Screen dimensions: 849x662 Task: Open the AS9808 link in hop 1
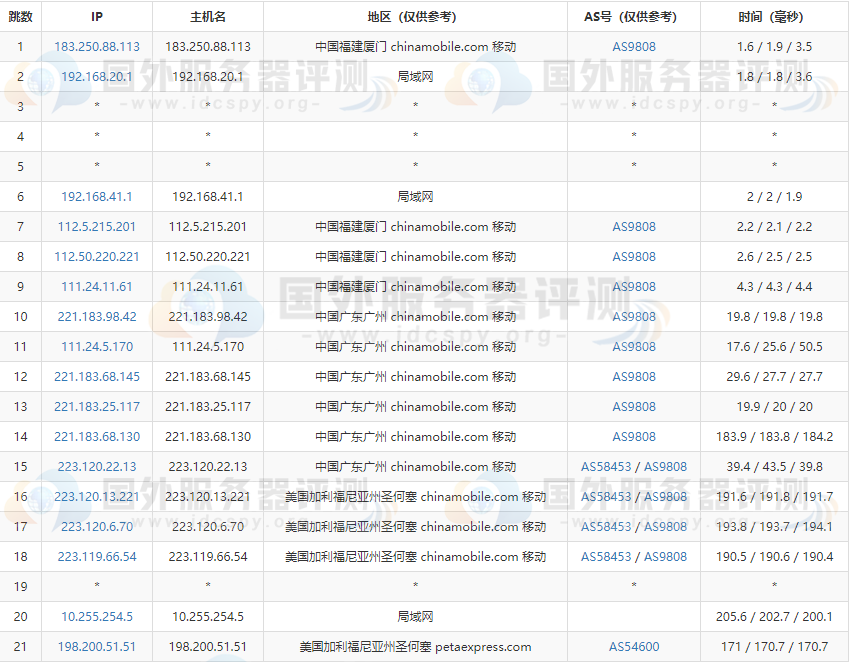pos(634,47)
